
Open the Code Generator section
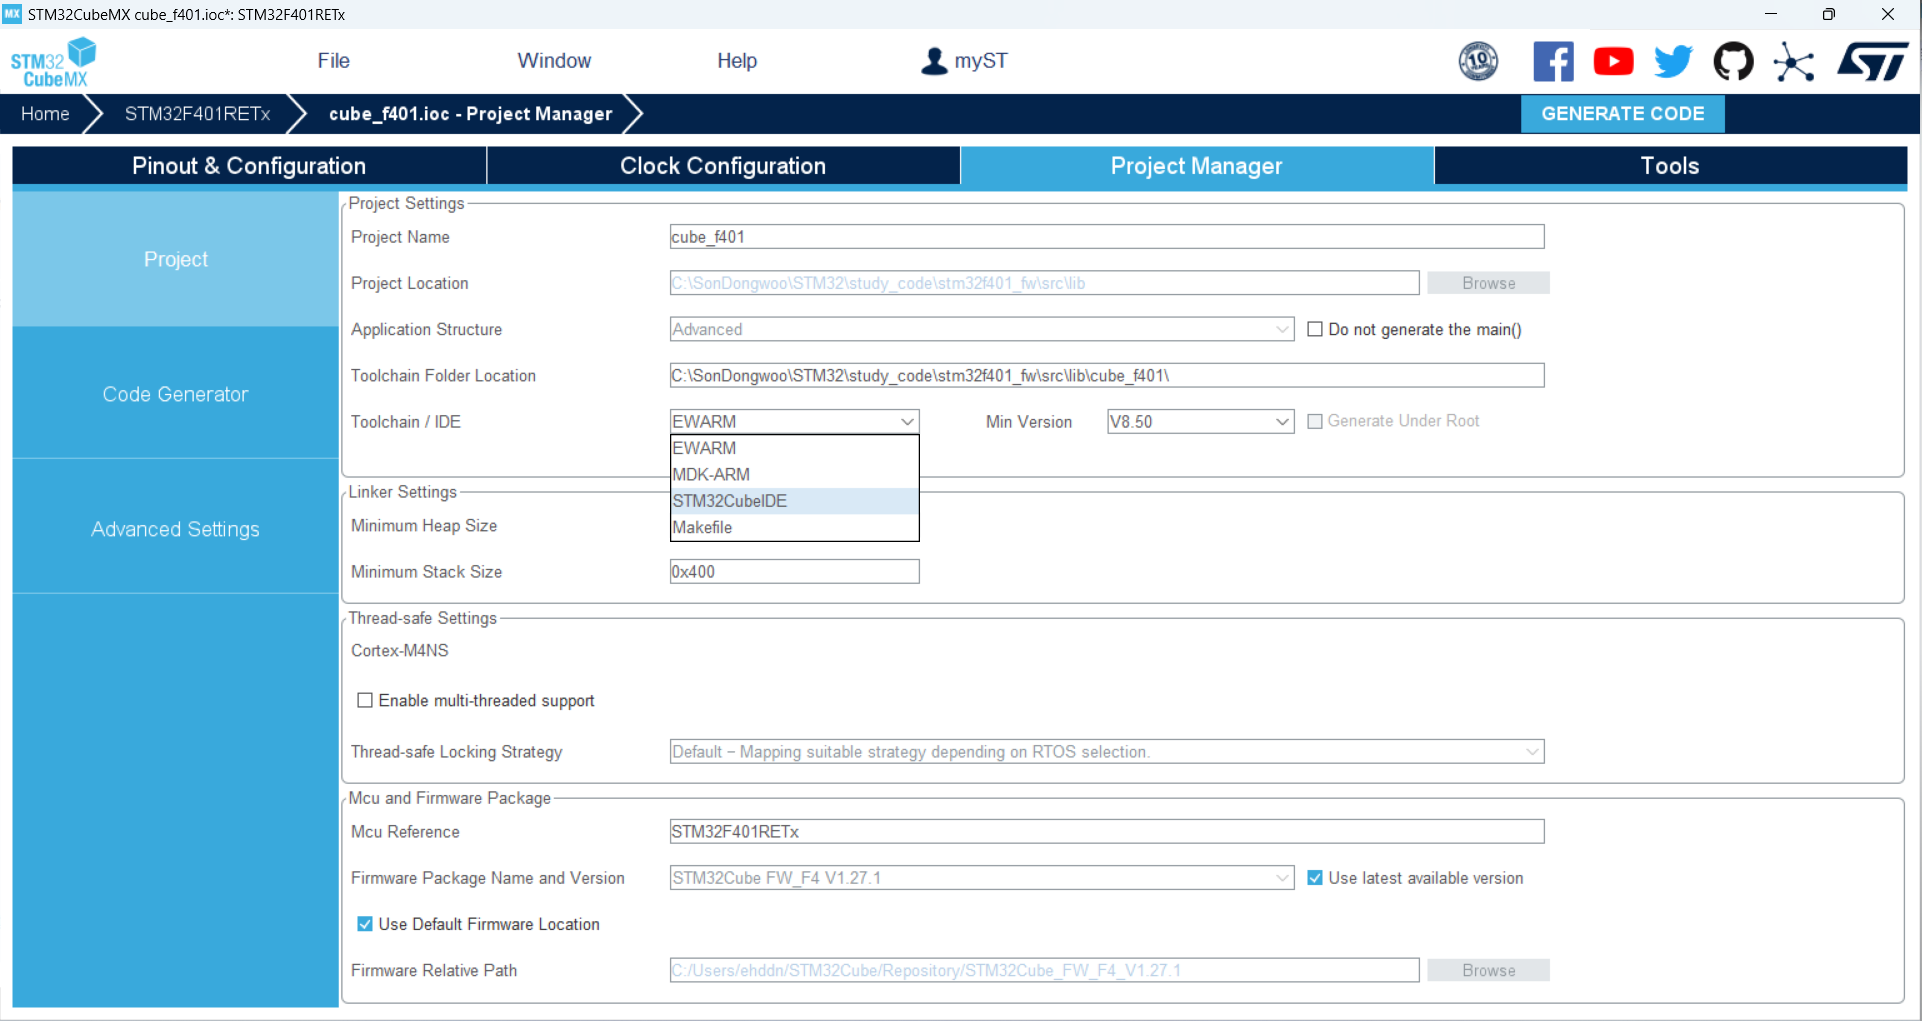click(x=175, y=394)
